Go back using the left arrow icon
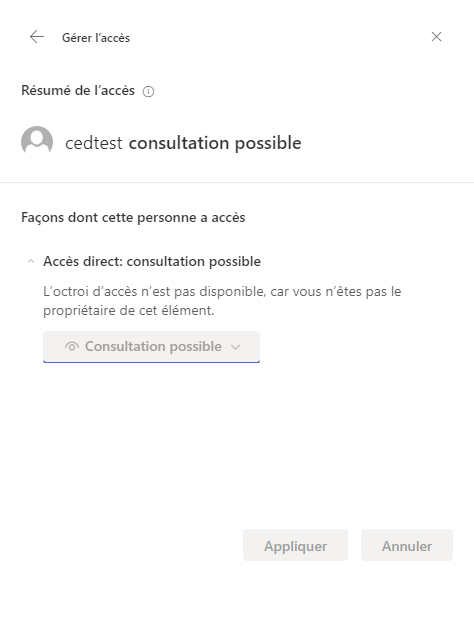474x644 pixels. point(37,37)
